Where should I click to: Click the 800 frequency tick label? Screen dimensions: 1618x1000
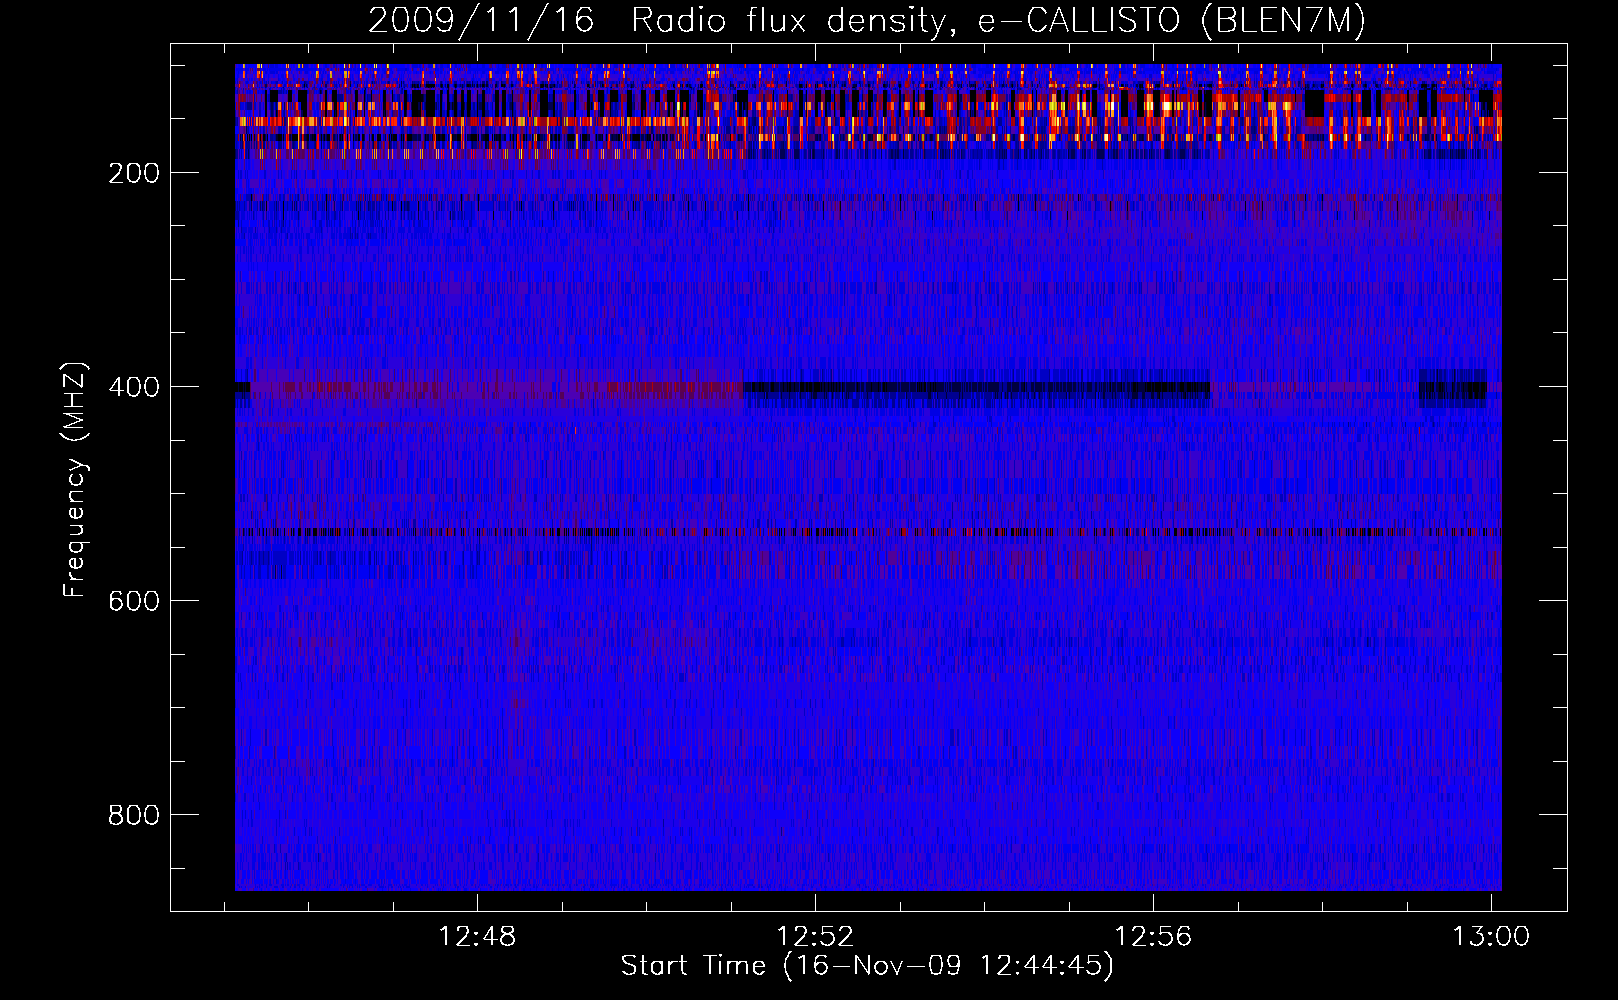click(134, 815)
